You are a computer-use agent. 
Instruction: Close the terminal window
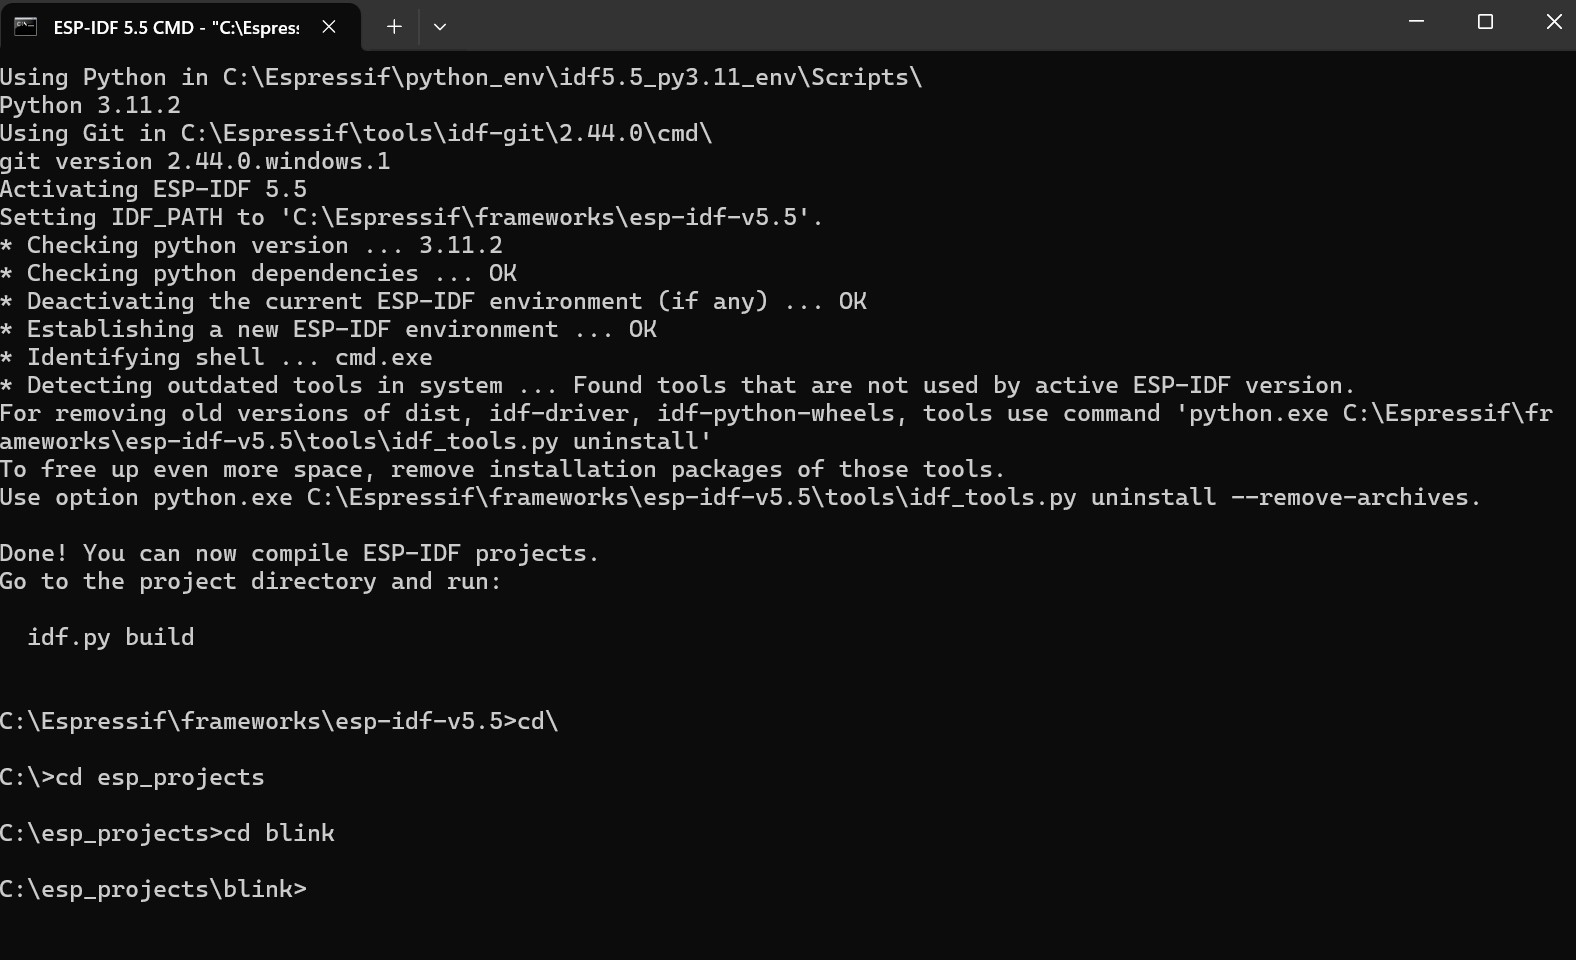[x=1553, y=22]
